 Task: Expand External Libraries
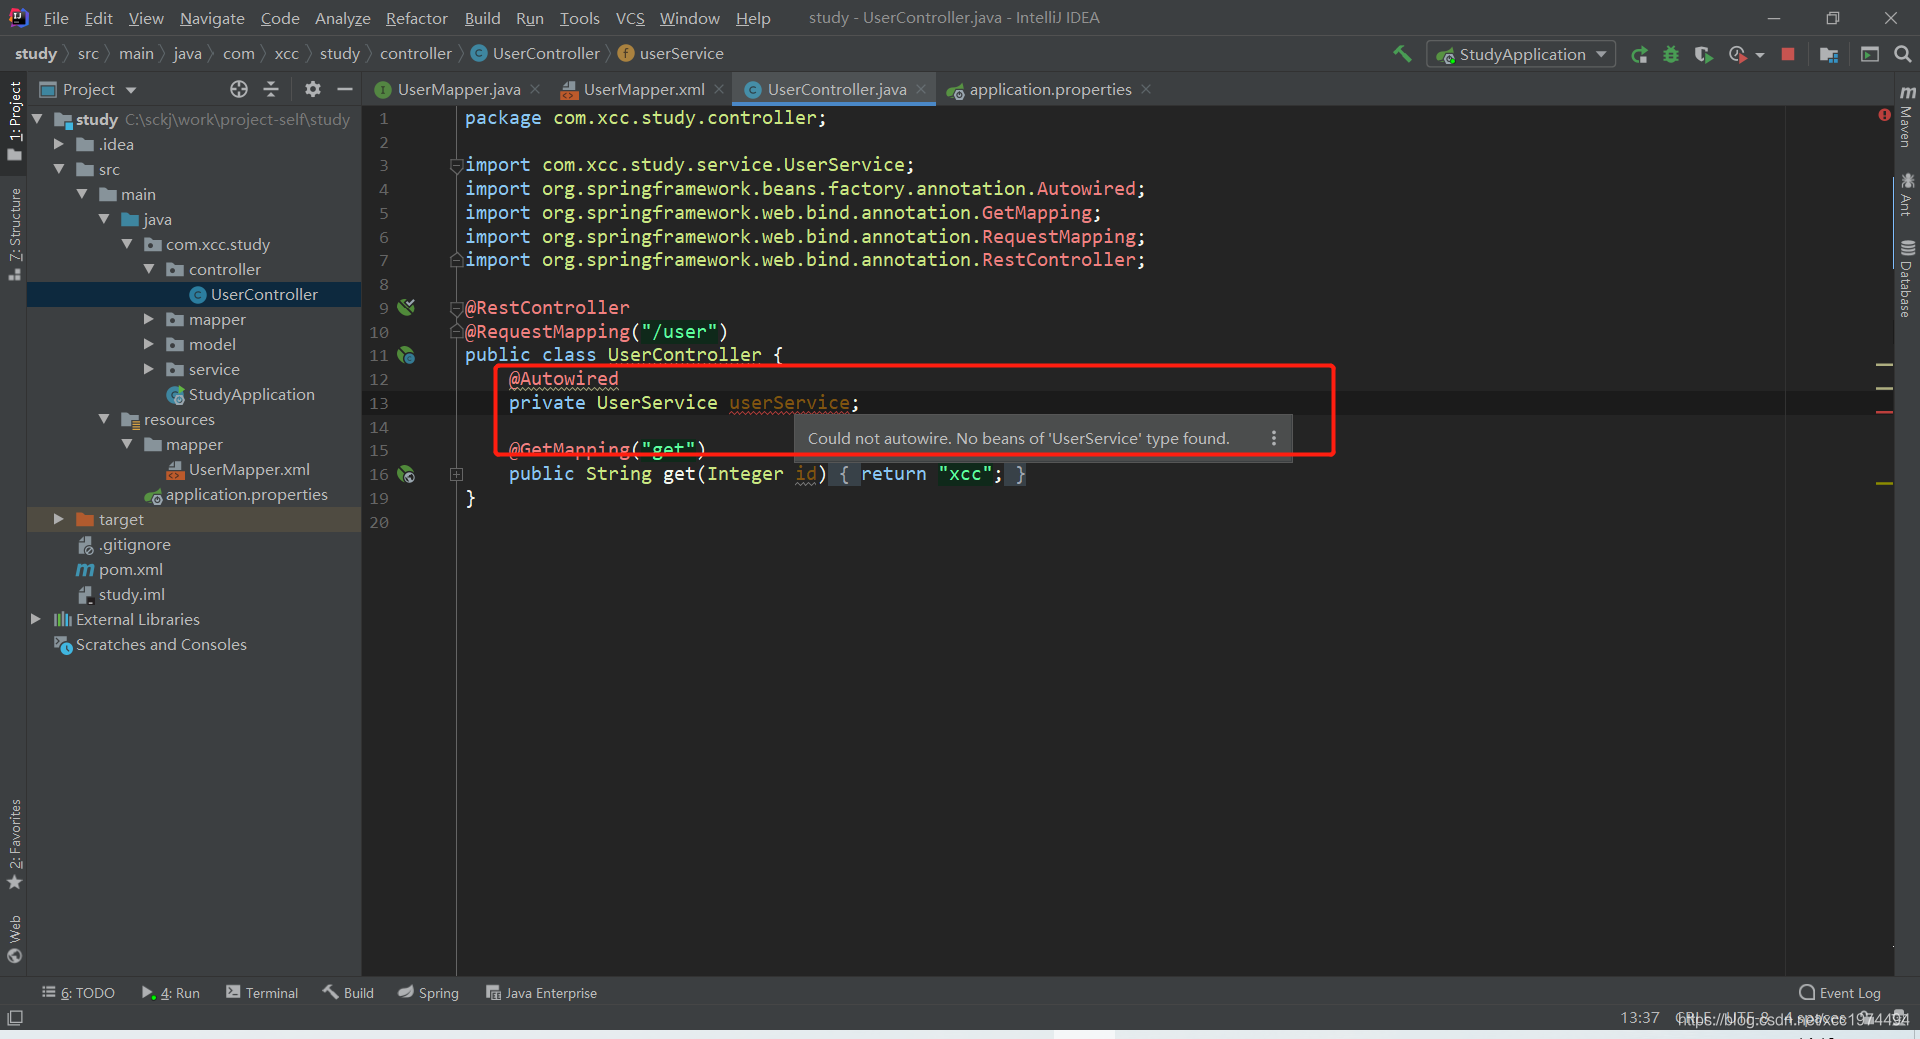click(x=36, y=619)
